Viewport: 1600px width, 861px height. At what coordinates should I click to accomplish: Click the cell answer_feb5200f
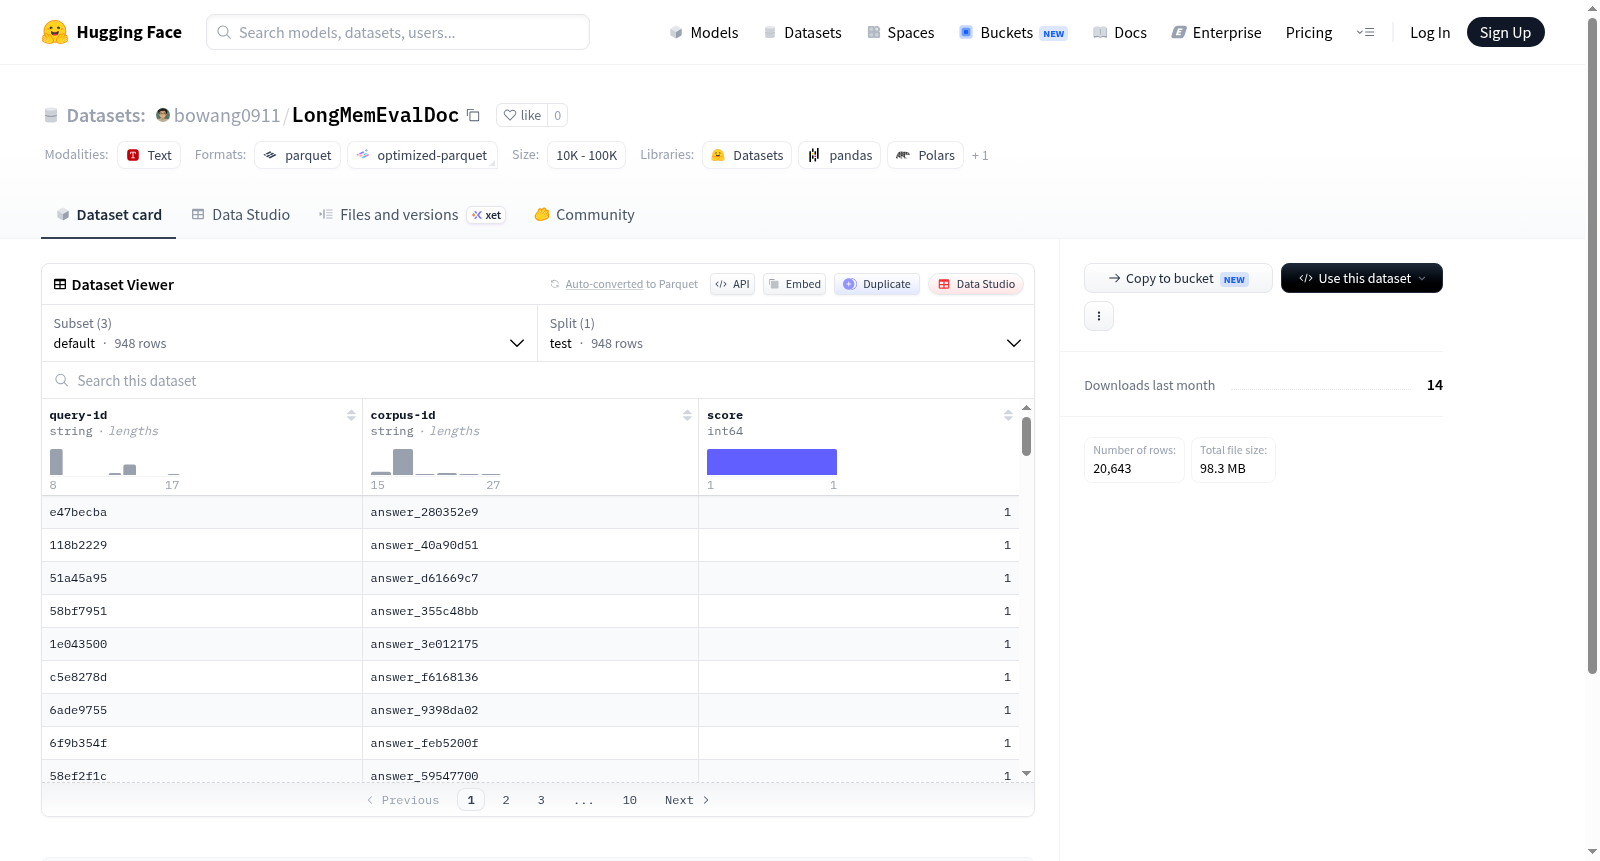530,743
